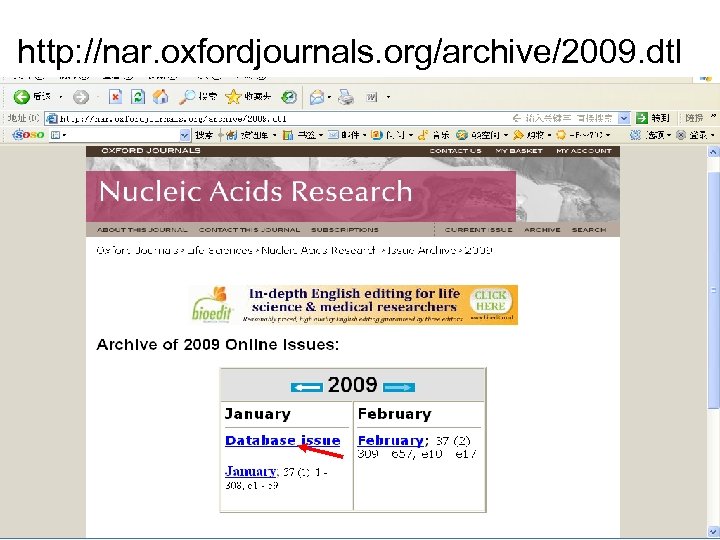720x540 pixels.
Task: Go to Home page icon
Action: [x=160, y=97]
